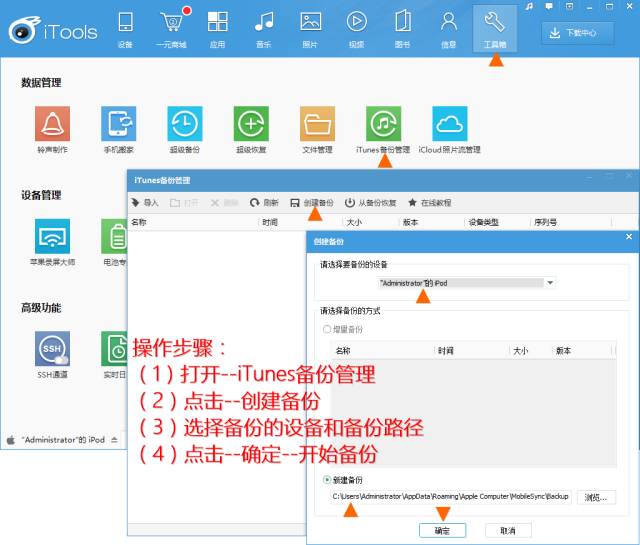Open the 视频 (Video) tab
The width and height of the screenshot is (640, 545).
tap(356, 30)
